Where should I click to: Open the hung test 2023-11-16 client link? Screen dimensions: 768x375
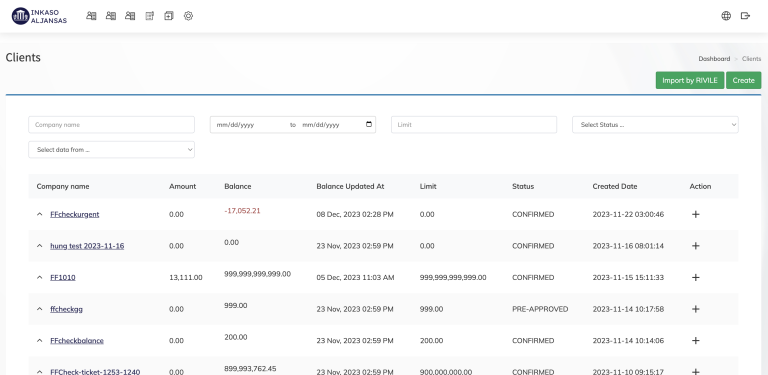point(87,246)
